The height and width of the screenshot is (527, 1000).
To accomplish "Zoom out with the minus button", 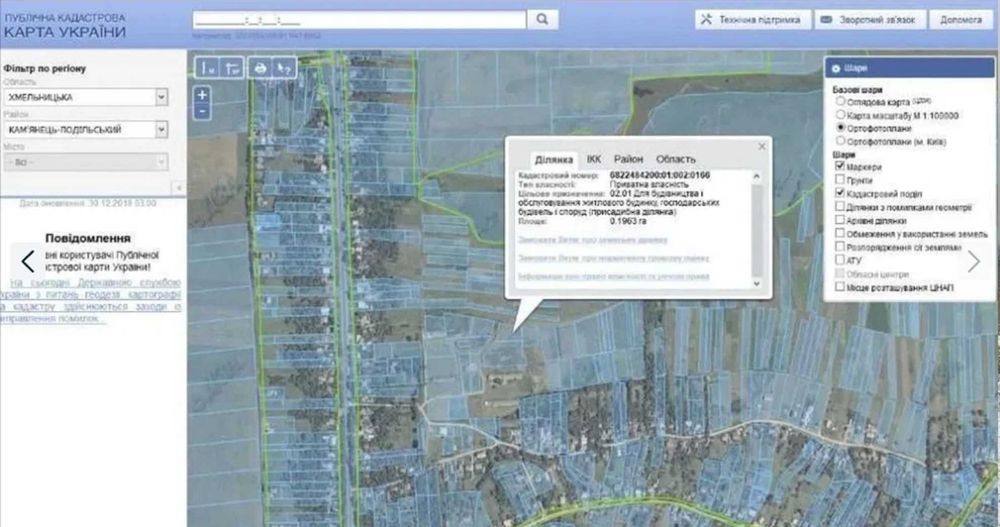I will pos(202,111).
